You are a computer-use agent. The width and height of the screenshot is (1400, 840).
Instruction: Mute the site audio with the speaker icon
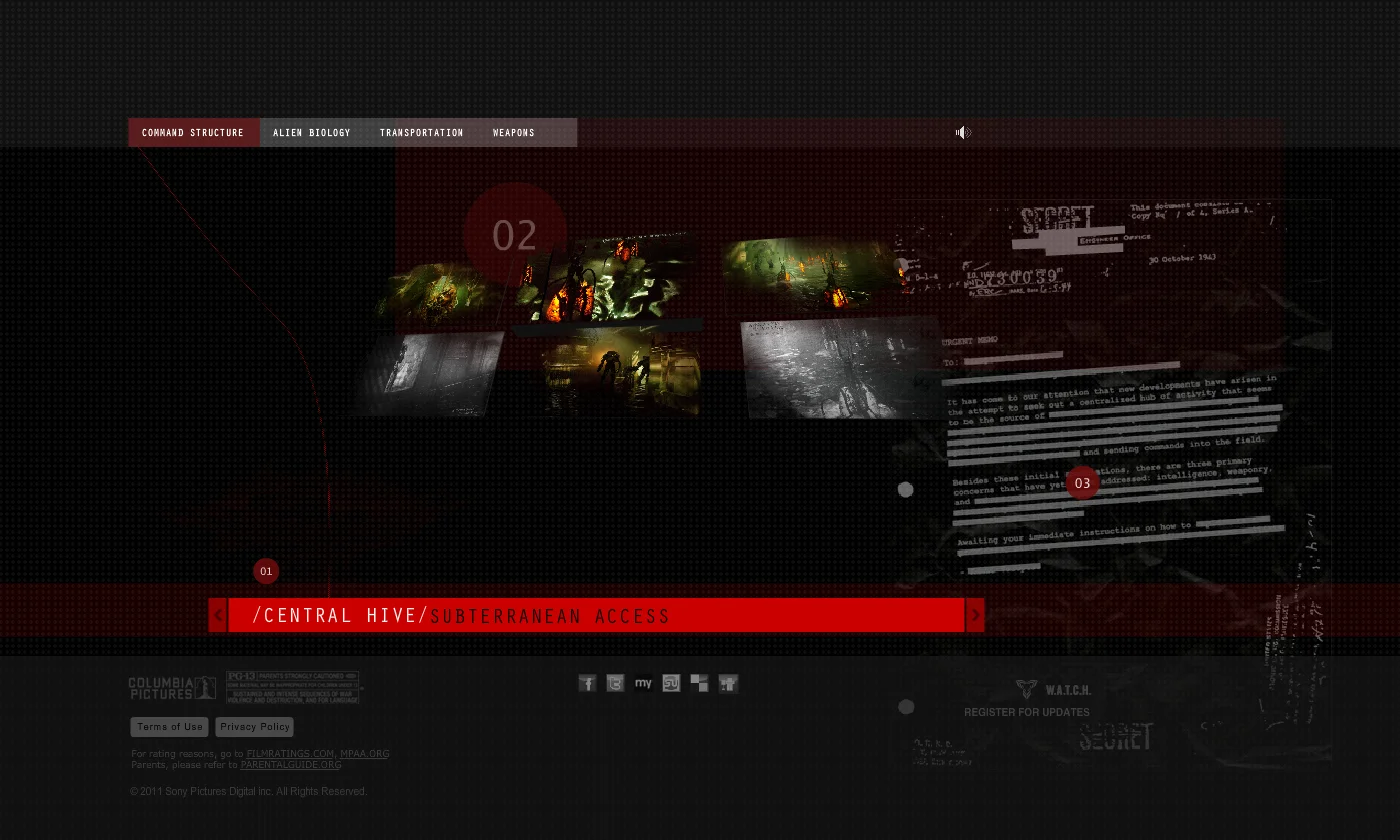[963, 132]
